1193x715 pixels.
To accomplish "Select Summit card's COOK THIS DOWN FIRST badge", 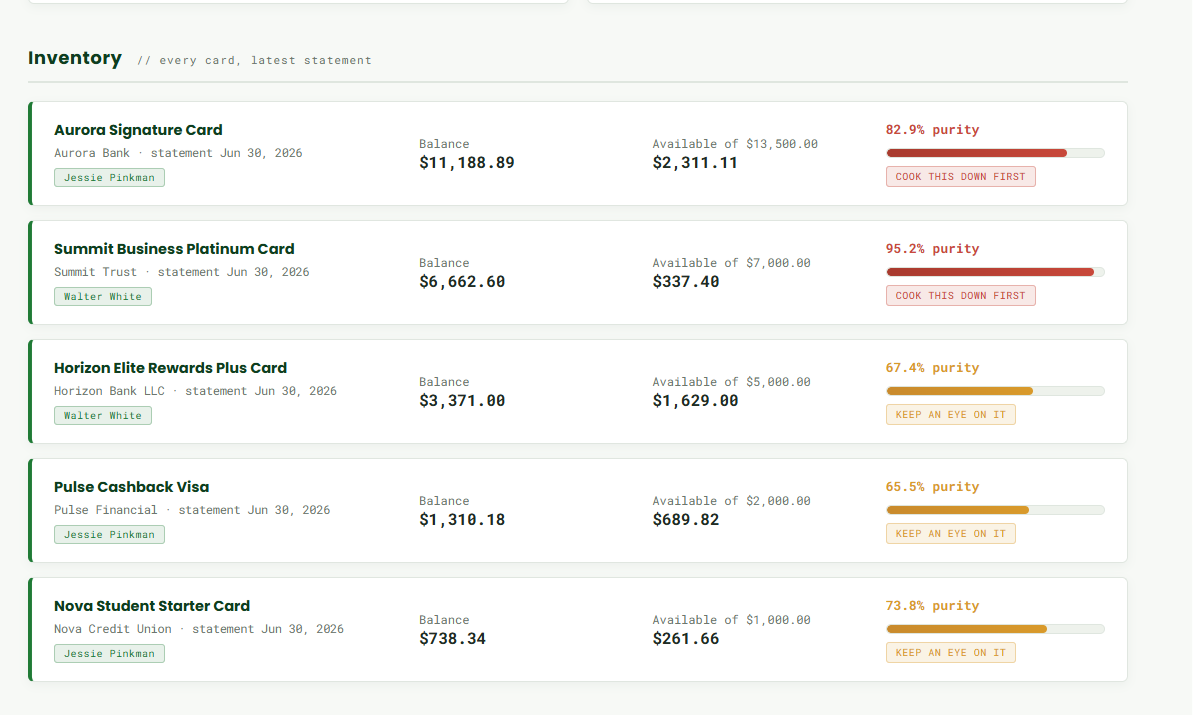I will [x=960, y=295].
